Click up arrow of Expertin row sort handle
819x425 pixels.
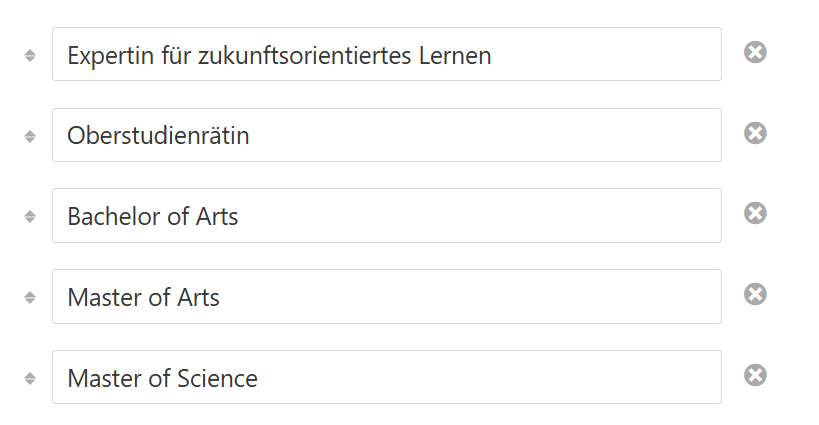point(30,52)
